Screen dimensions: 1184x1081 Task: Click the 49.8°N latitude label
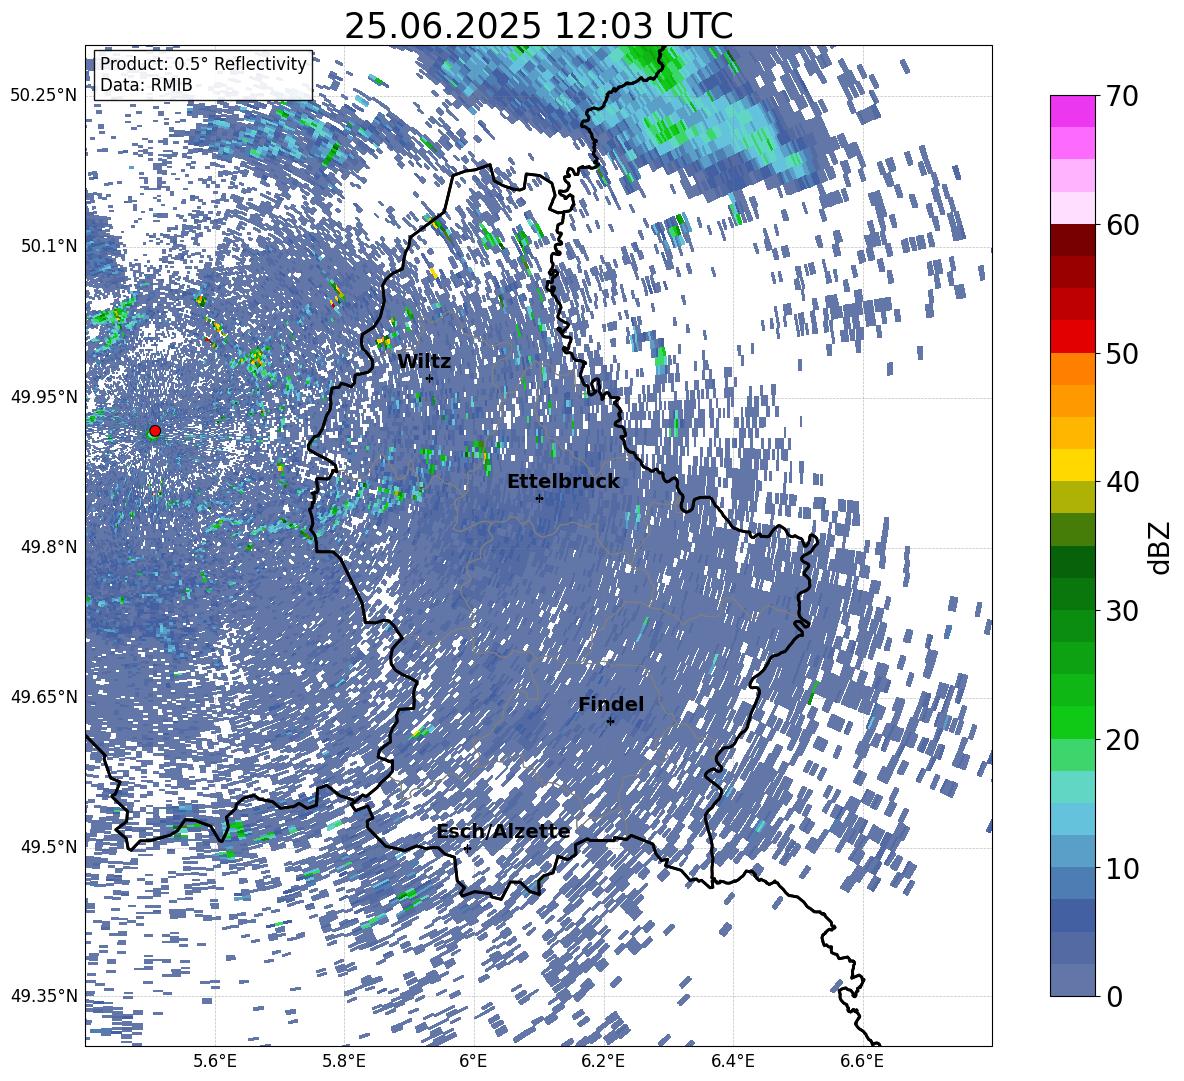point(48,547)
